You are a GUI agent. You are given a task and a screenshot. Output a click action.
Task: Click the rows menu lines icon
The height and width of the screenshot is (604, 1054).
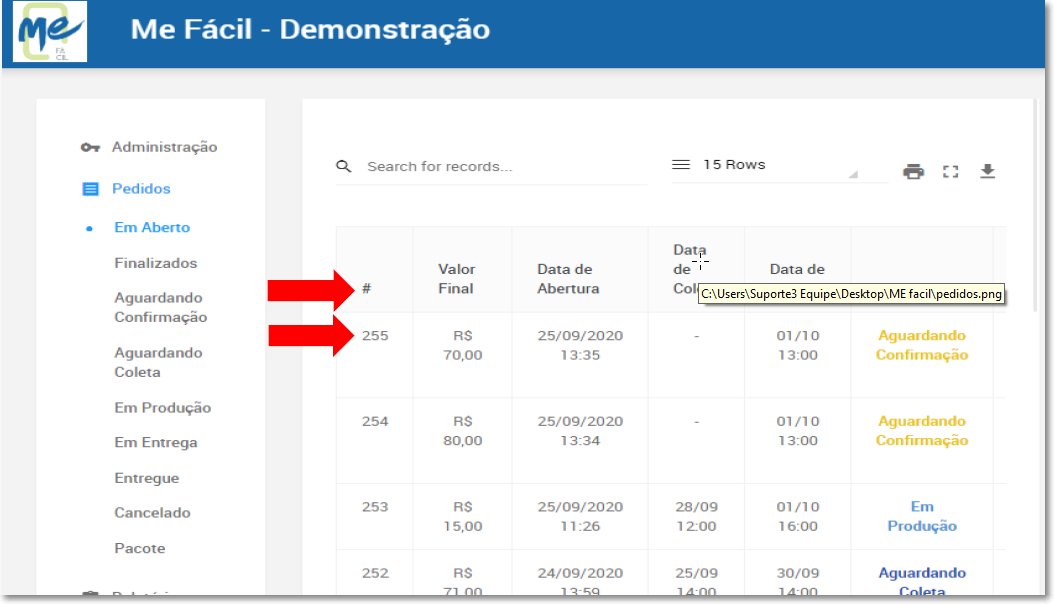click(x=681, y=165)
